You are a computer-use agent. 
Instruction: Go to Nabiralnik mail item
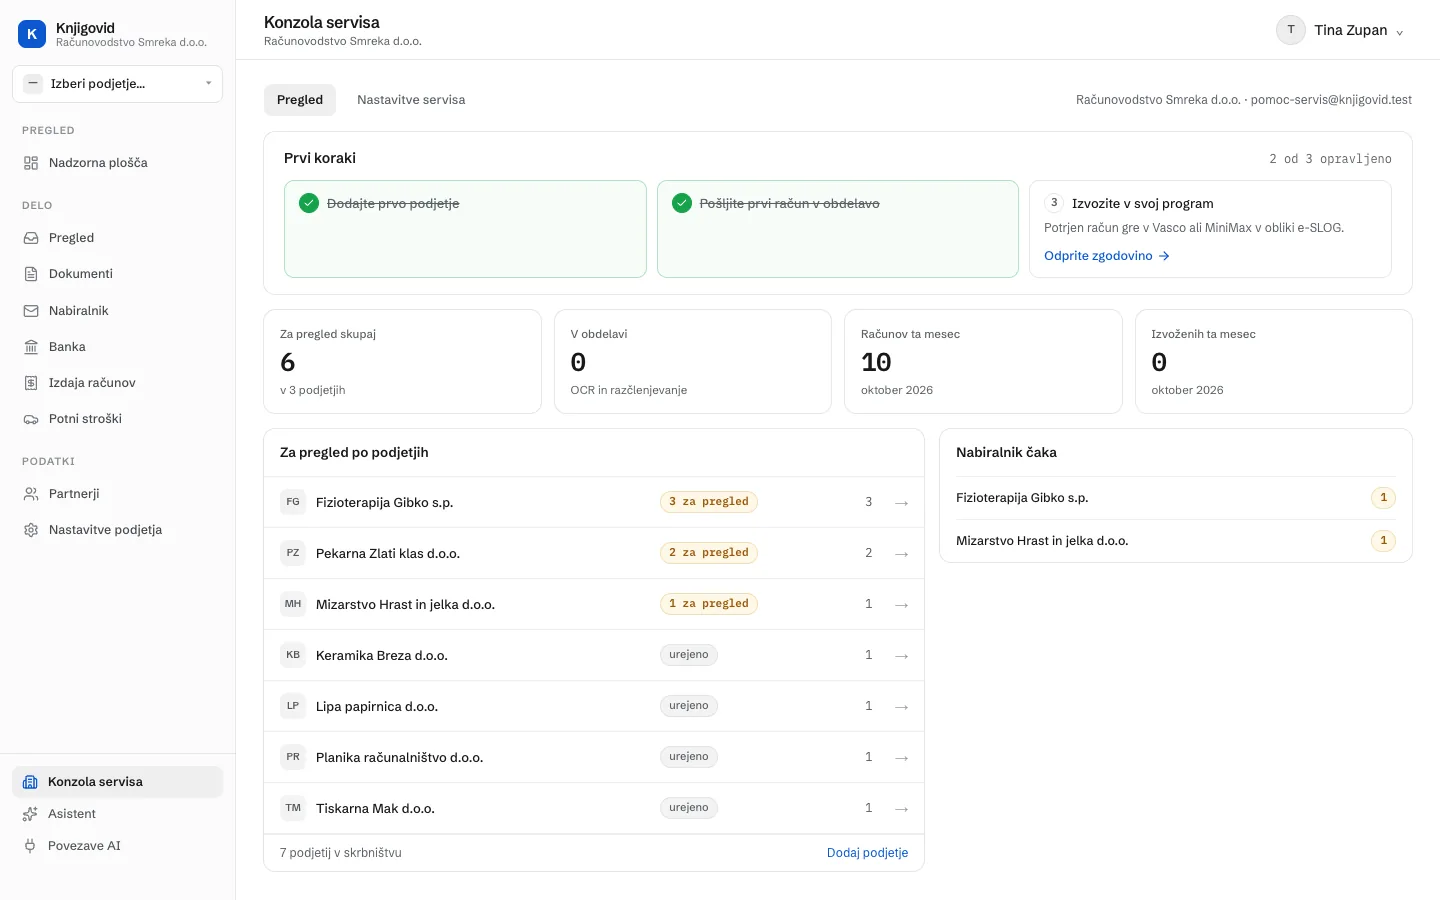coord(117,311)
